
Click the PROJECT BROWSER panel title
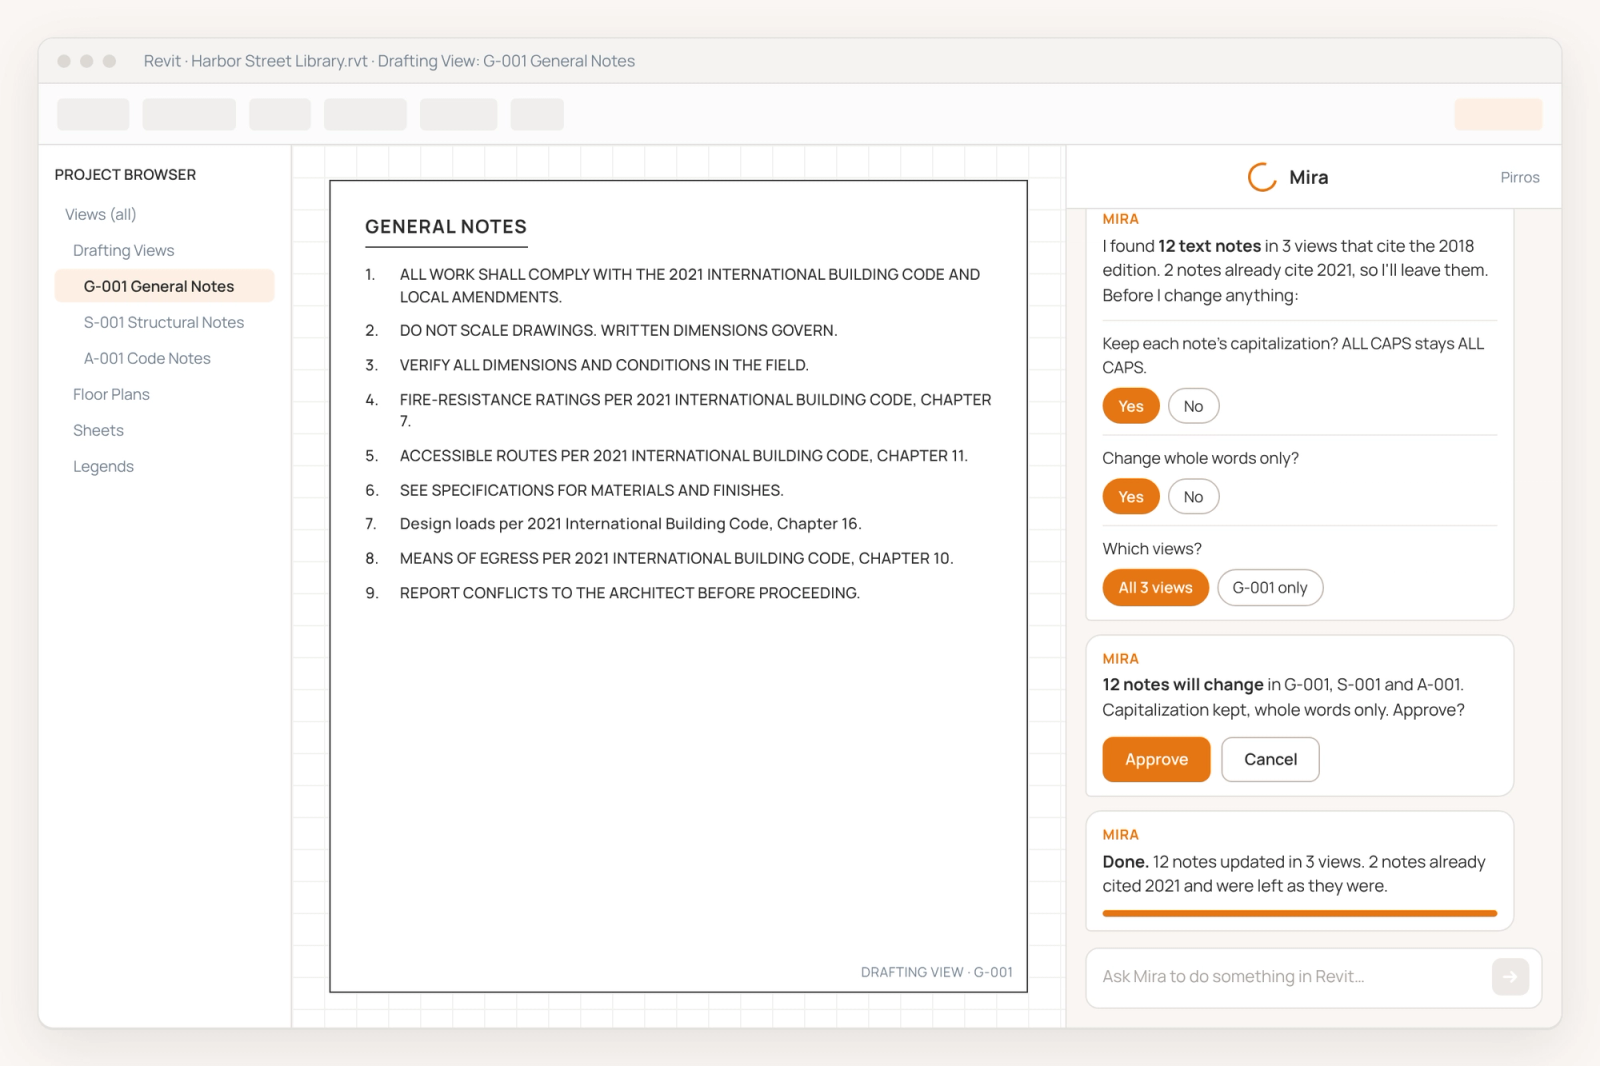point(125,174)
